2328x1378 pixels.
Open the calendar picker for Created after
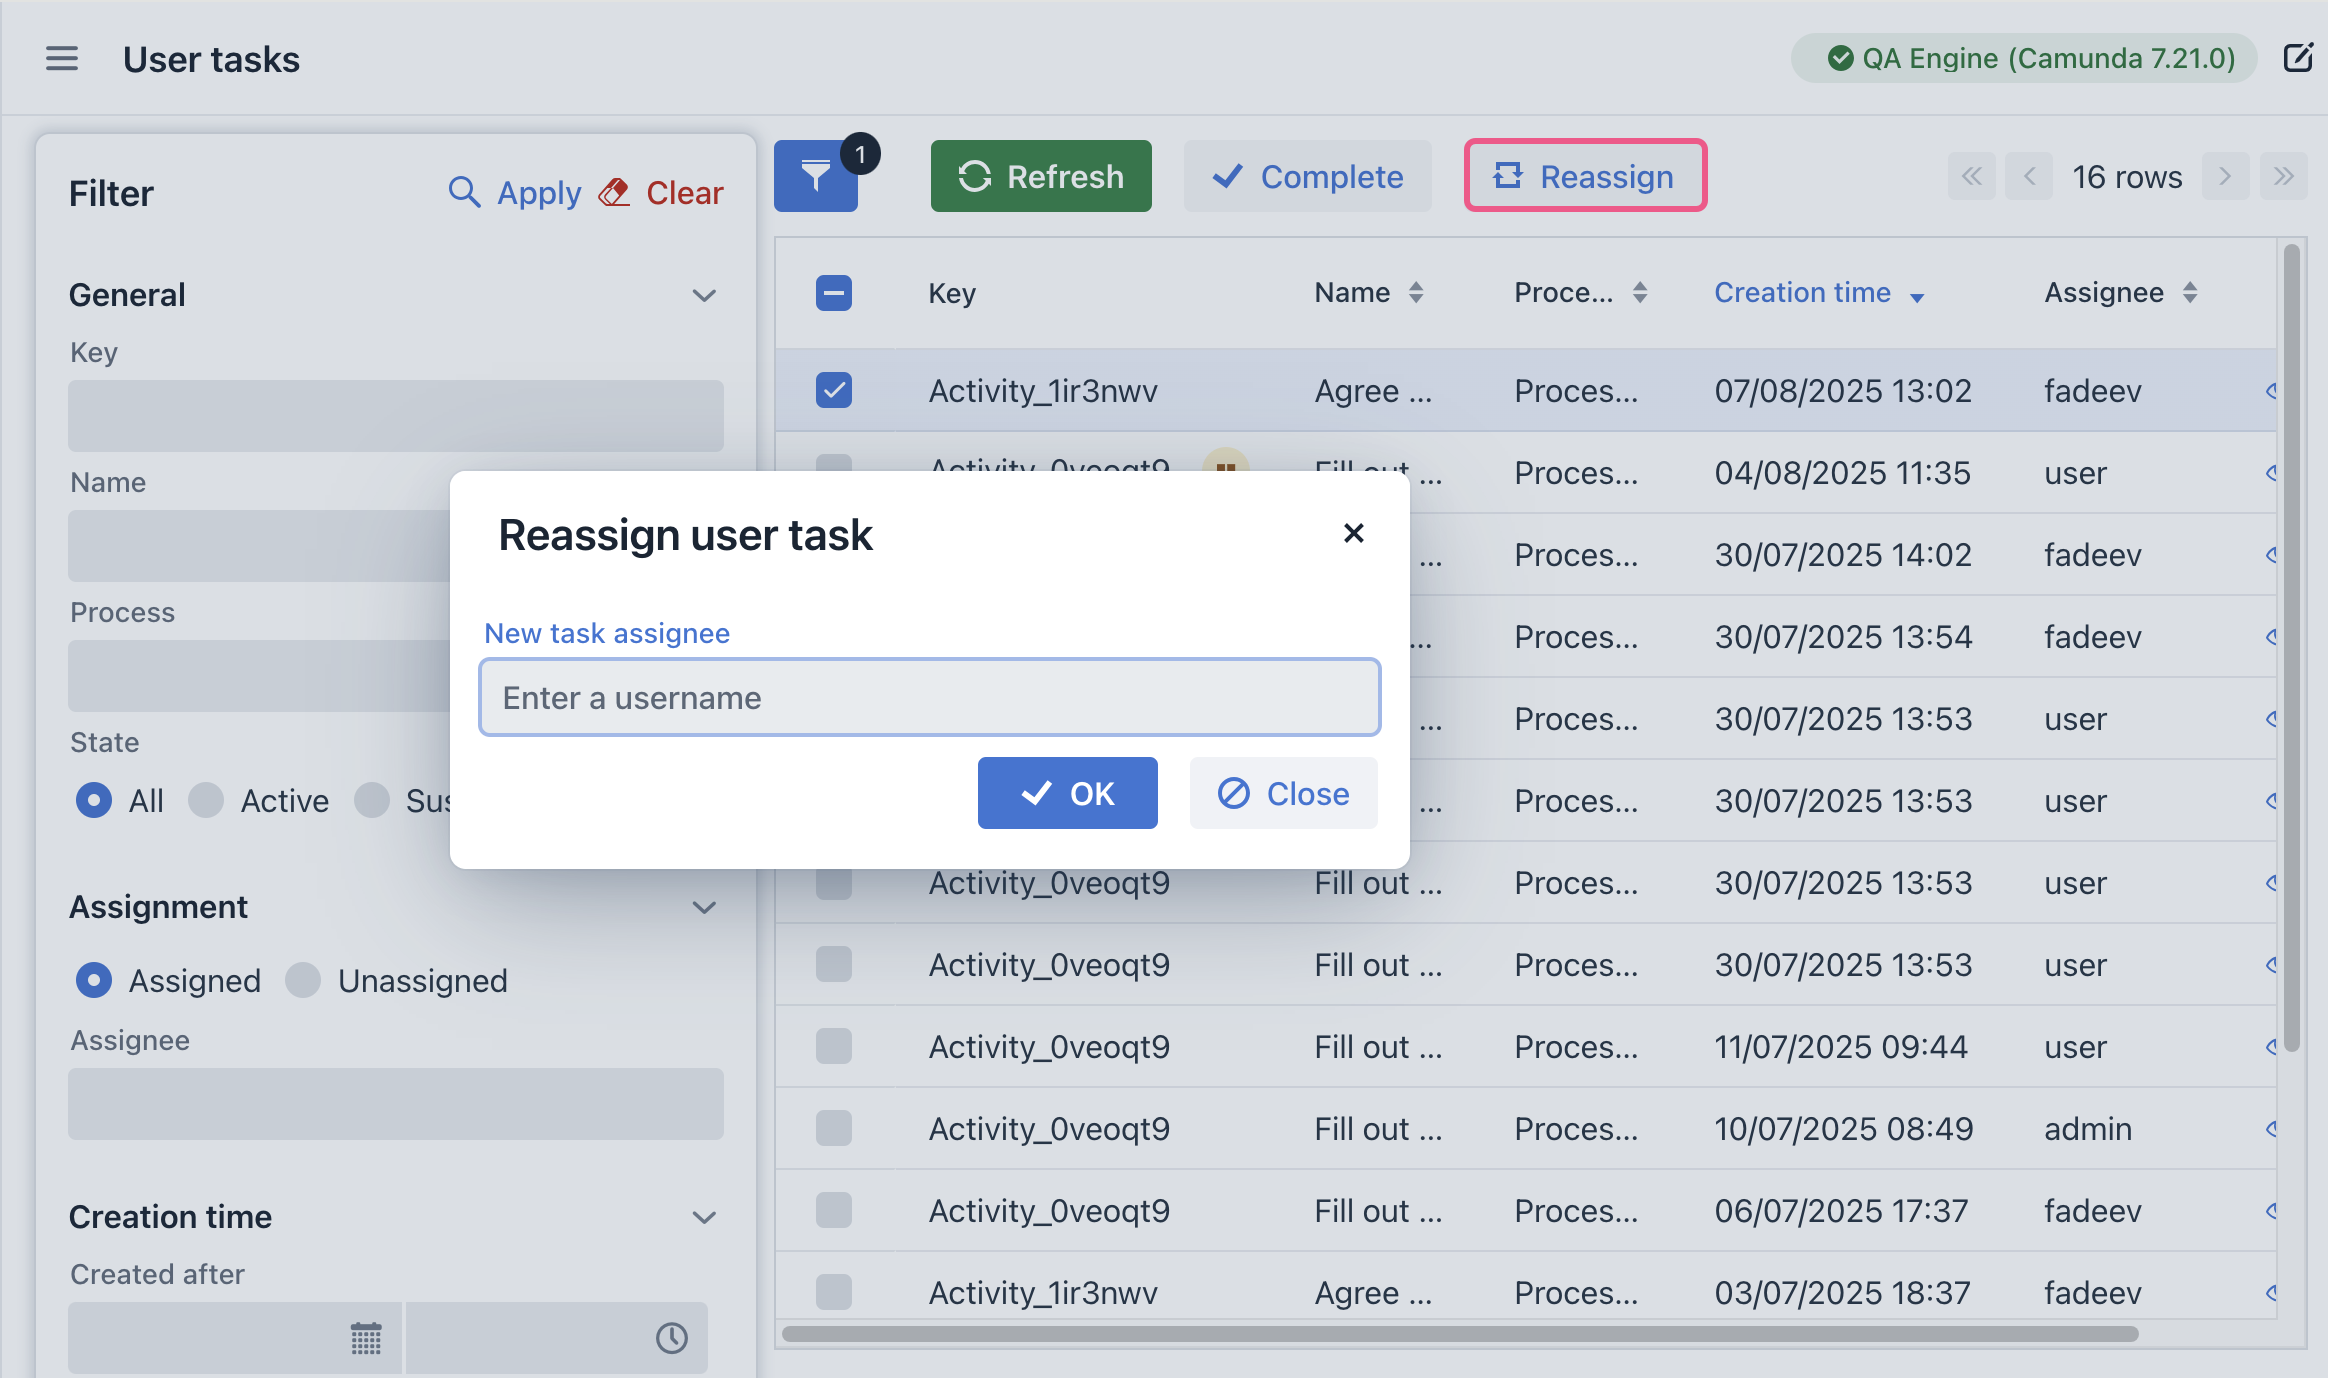(366, 1338)
